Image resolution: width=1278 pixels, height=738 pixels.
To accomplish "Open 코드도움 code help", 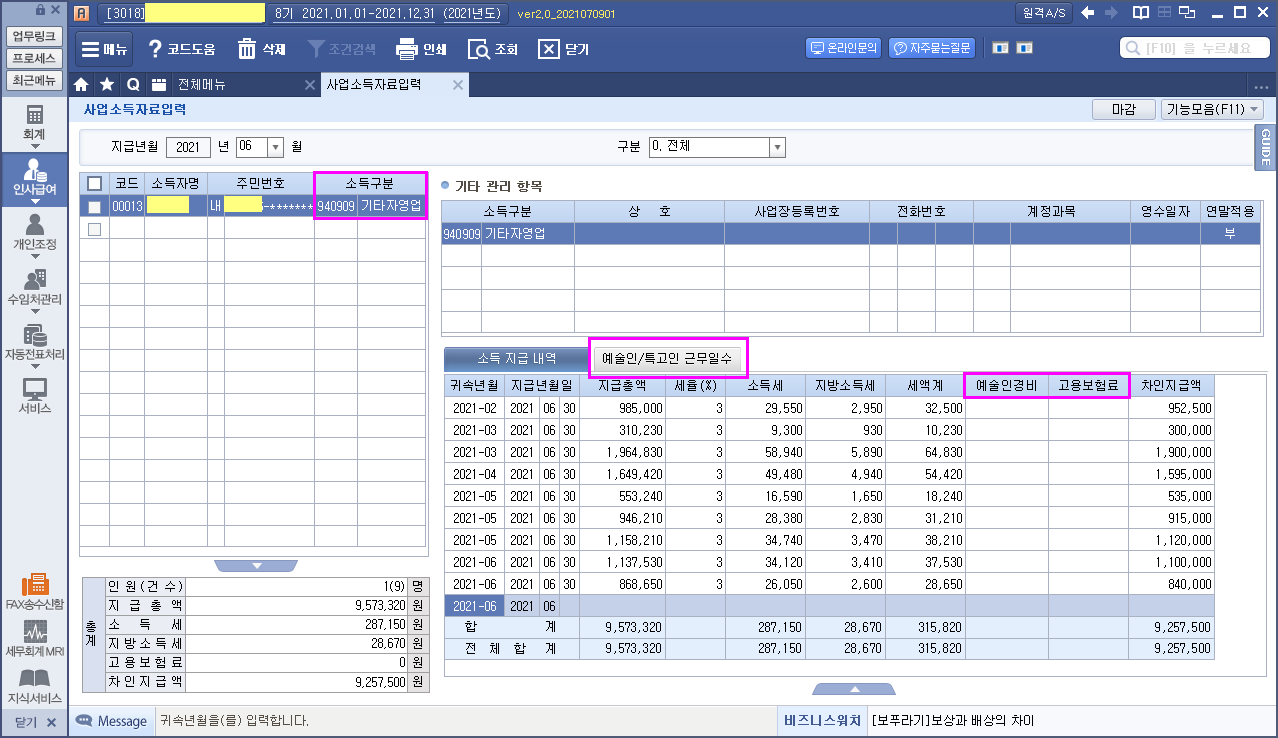I will coord(181,49).
